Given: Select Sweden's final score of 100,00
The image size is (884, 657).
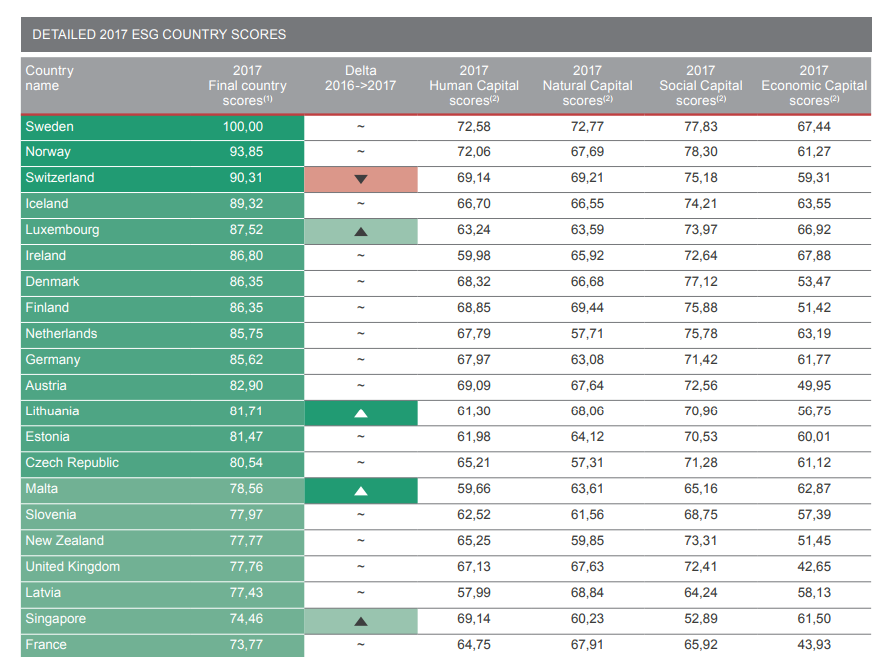Looking at the screenshot, I should [x=243, y=127].
